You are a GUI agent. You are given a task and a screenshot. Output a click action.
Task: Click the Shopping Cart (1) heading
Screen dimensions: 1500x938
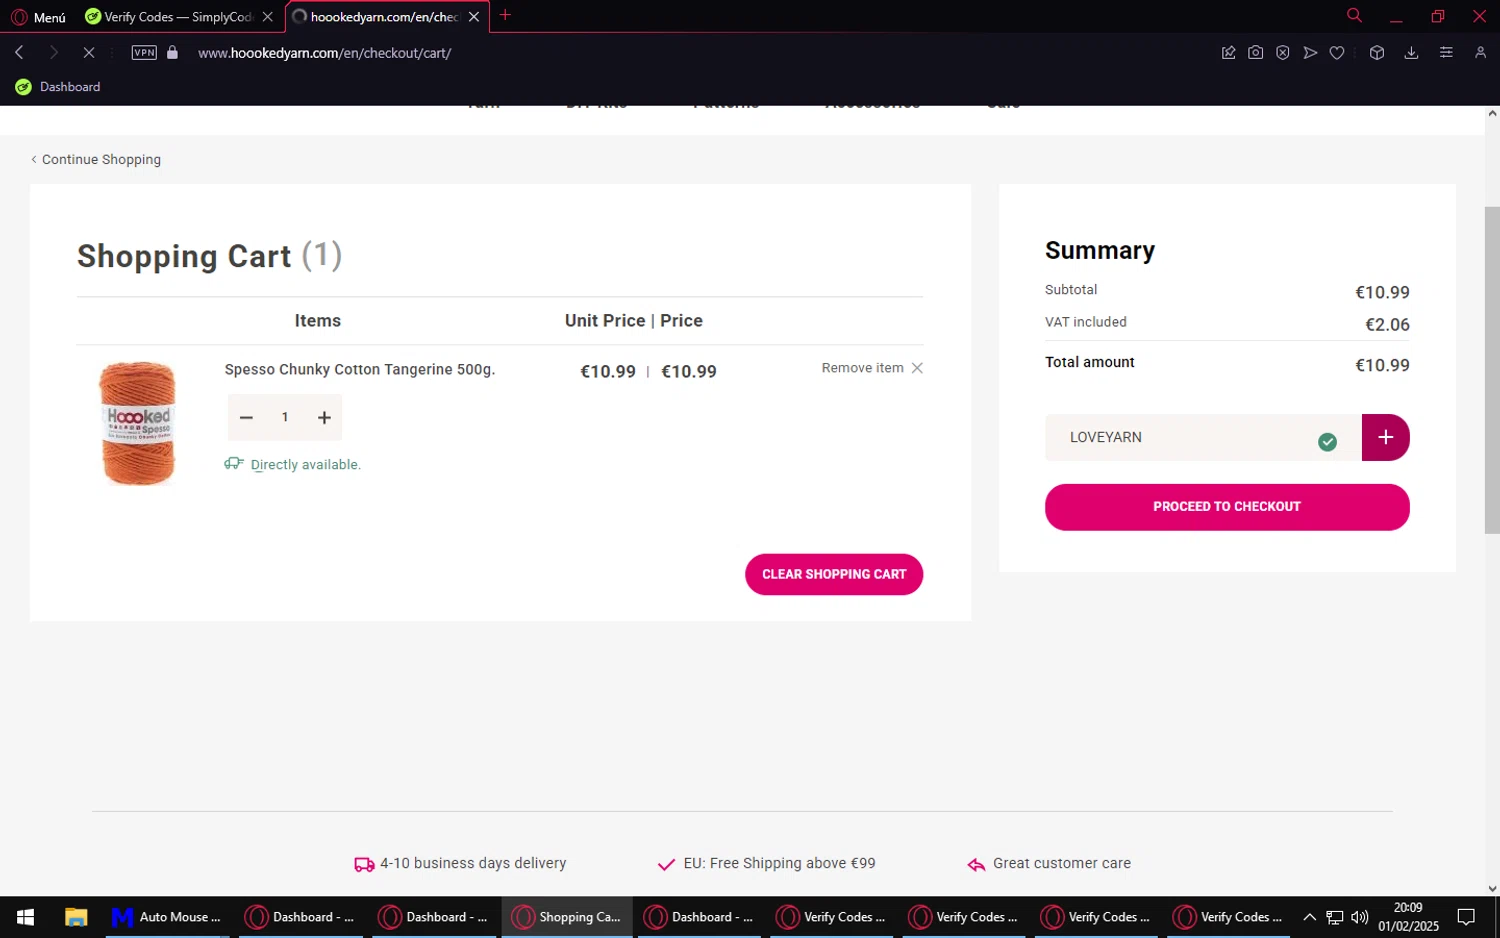(209, 256)
